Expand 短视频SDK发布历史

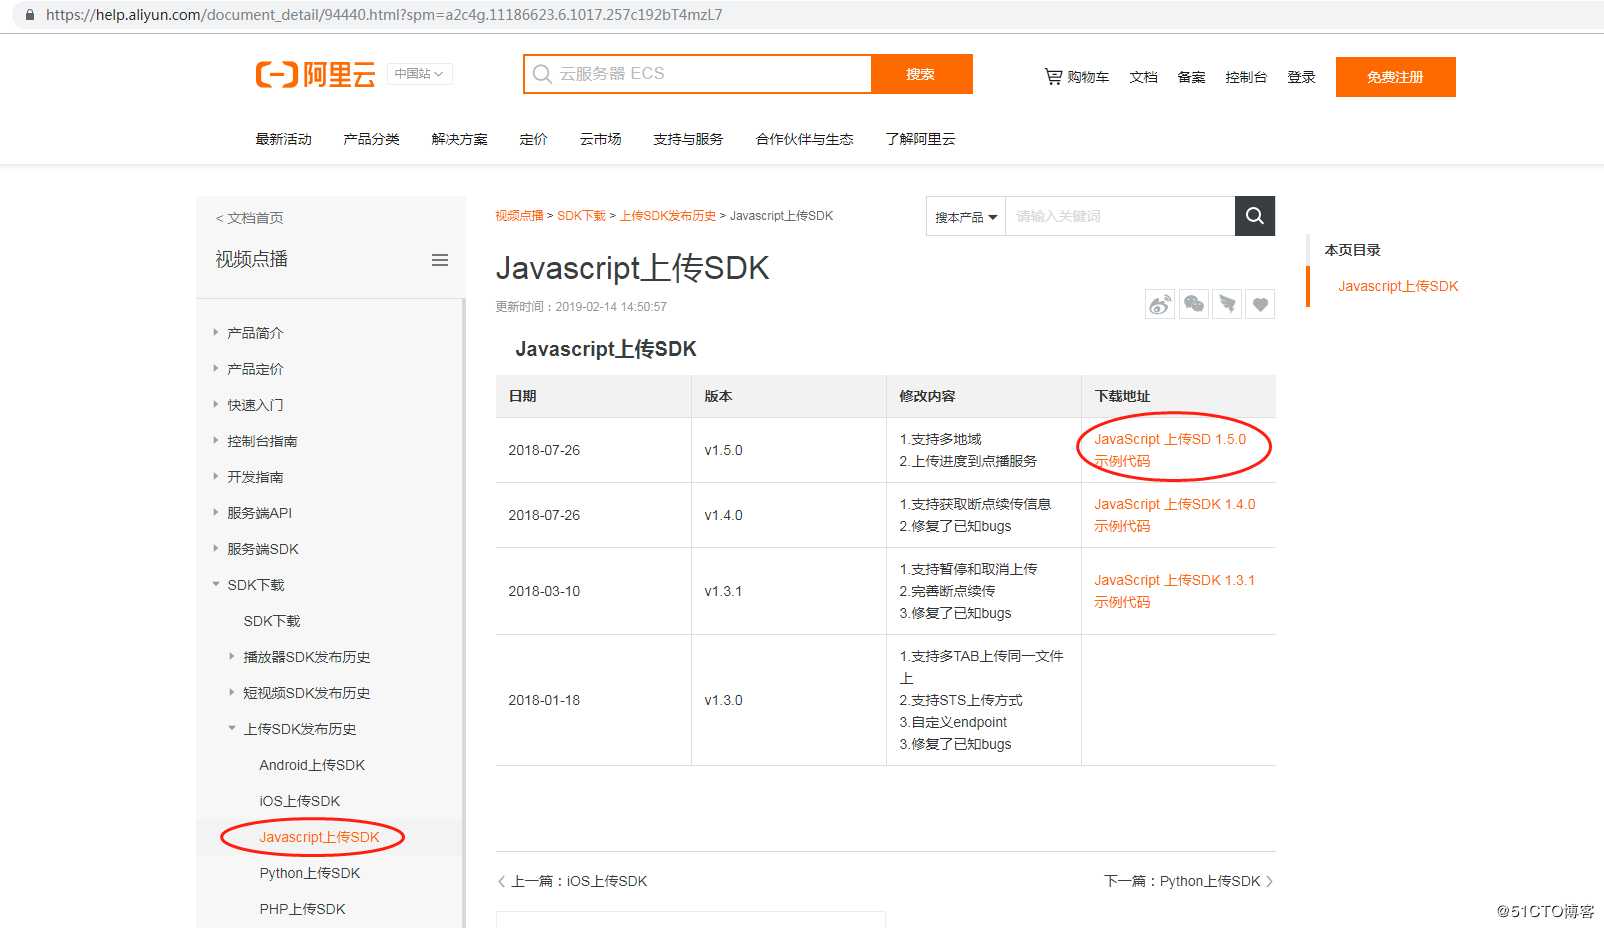coord(231,692)
